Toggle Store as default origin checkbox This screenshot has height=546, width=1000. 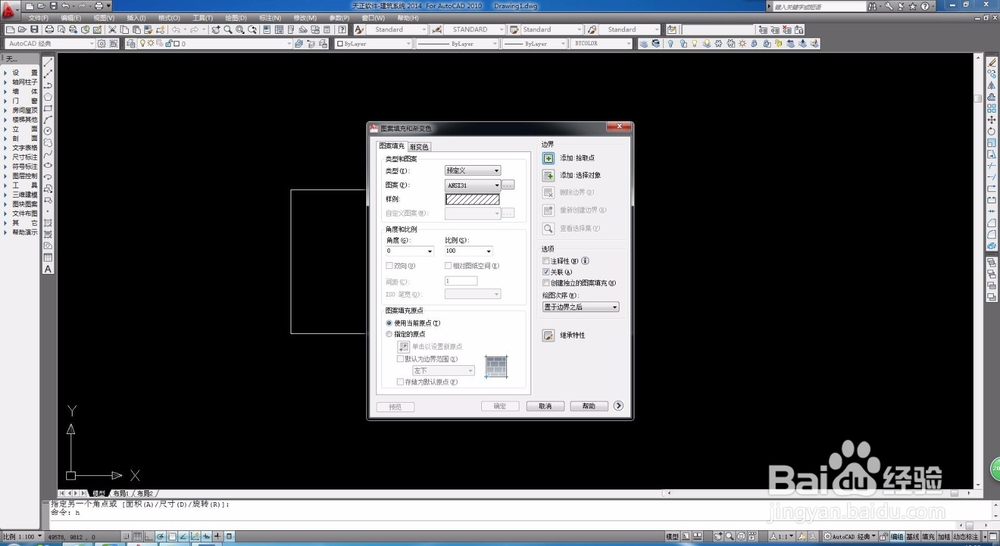coord(401,381)
